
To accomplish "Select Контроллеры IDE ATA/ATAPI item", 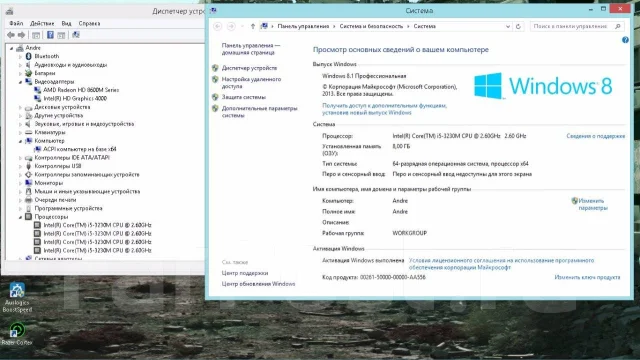I will [72, 158].
